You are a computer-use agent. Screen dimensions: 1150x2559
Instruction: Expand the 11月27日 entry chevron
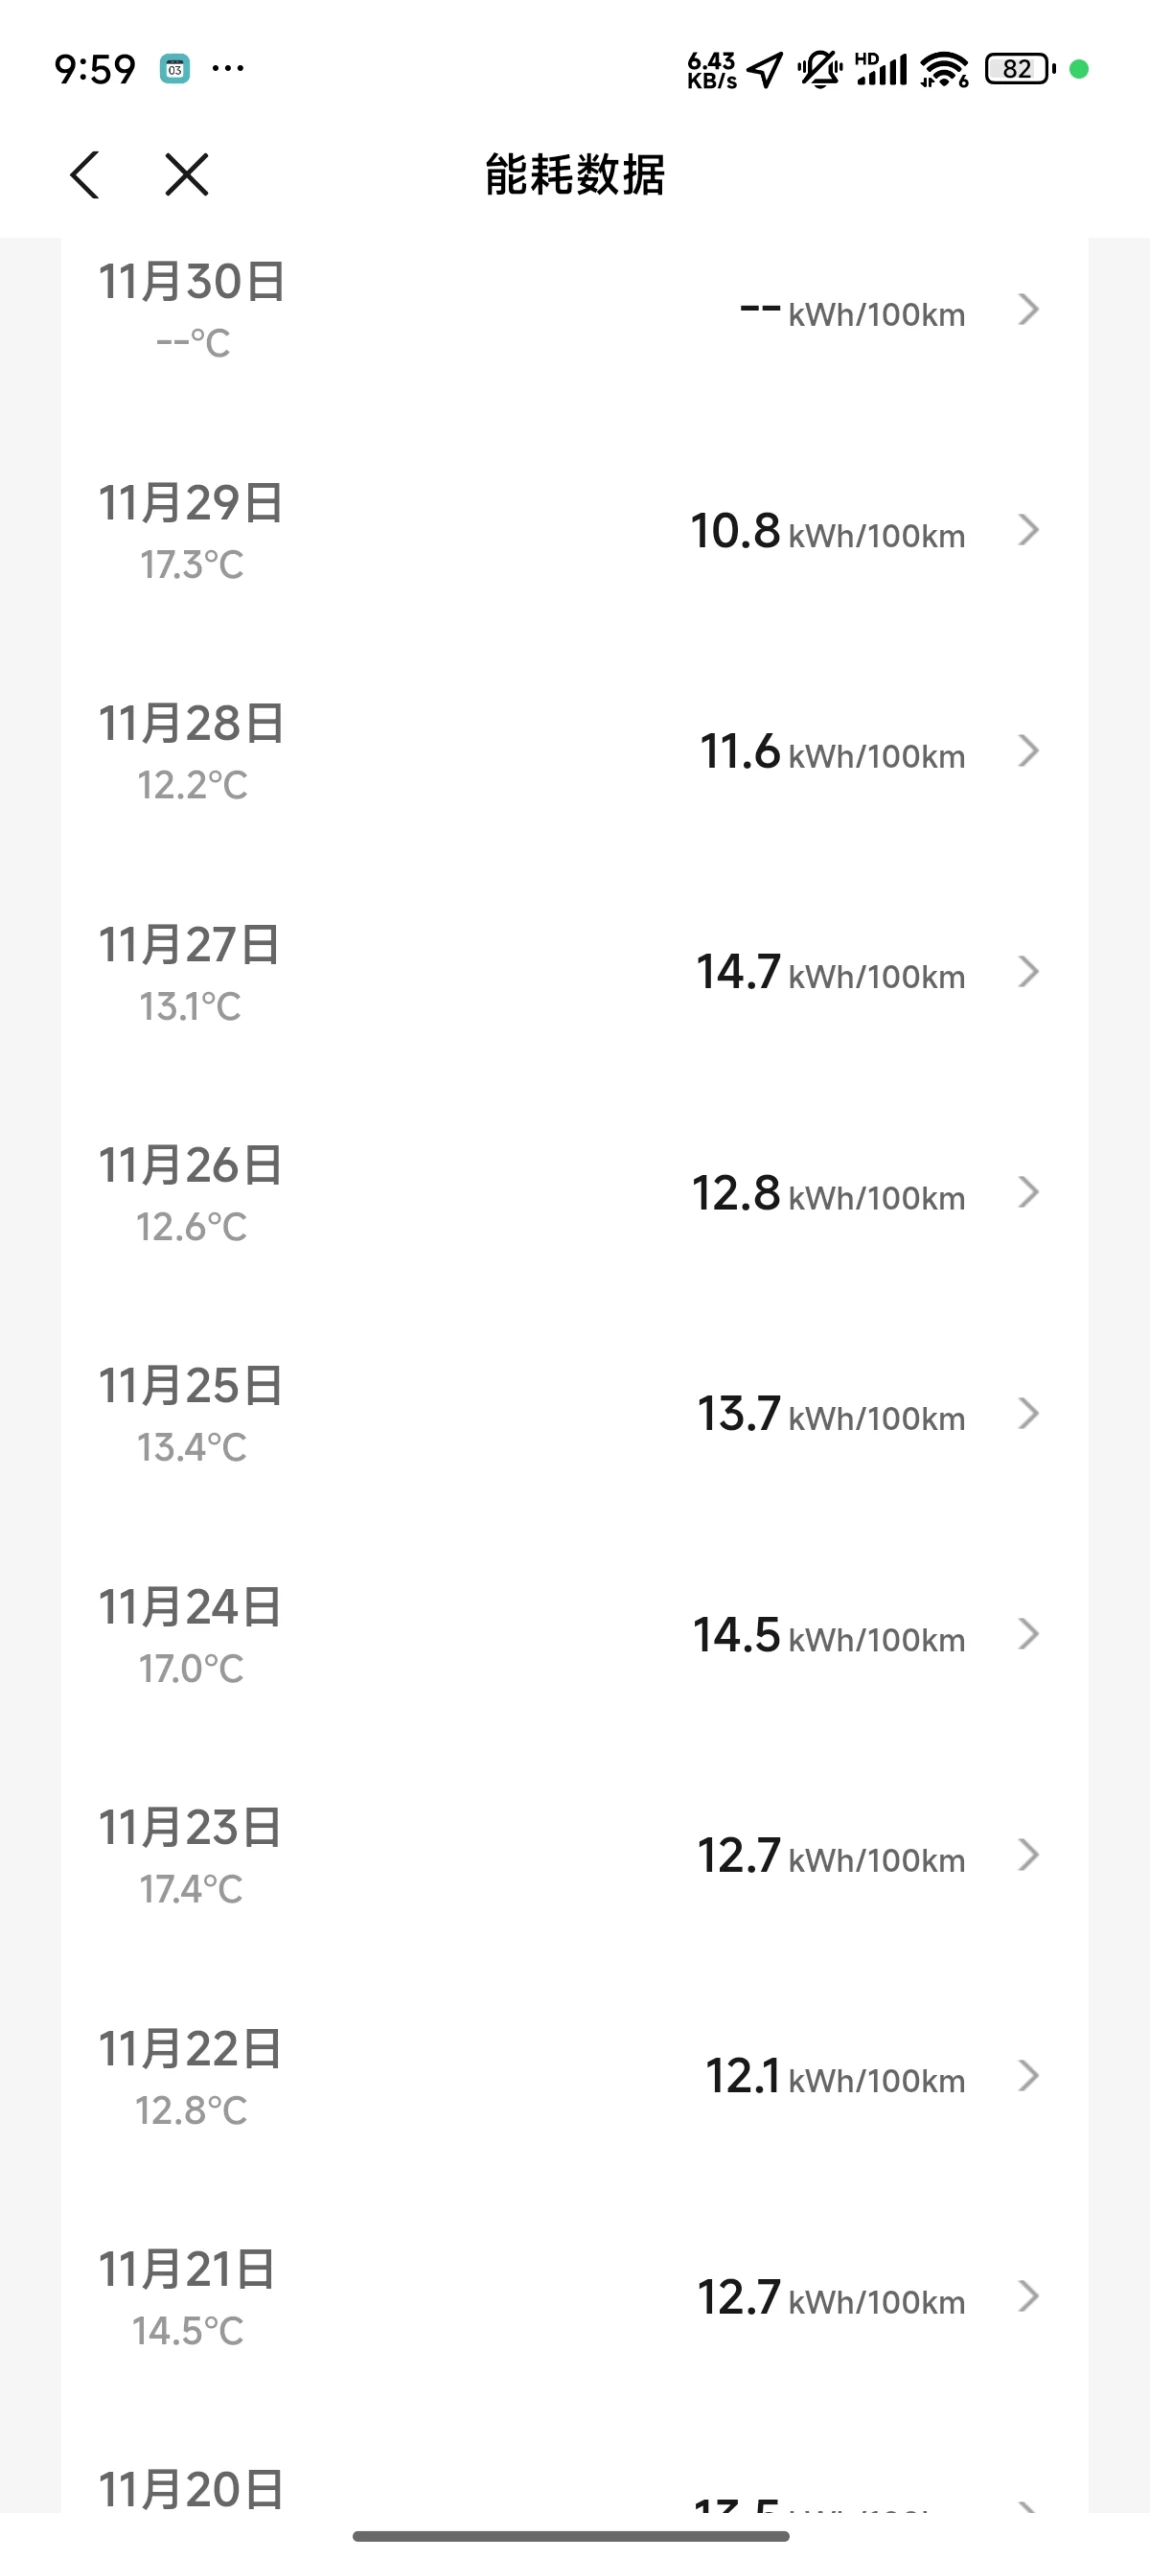(x=1028, y=972)
